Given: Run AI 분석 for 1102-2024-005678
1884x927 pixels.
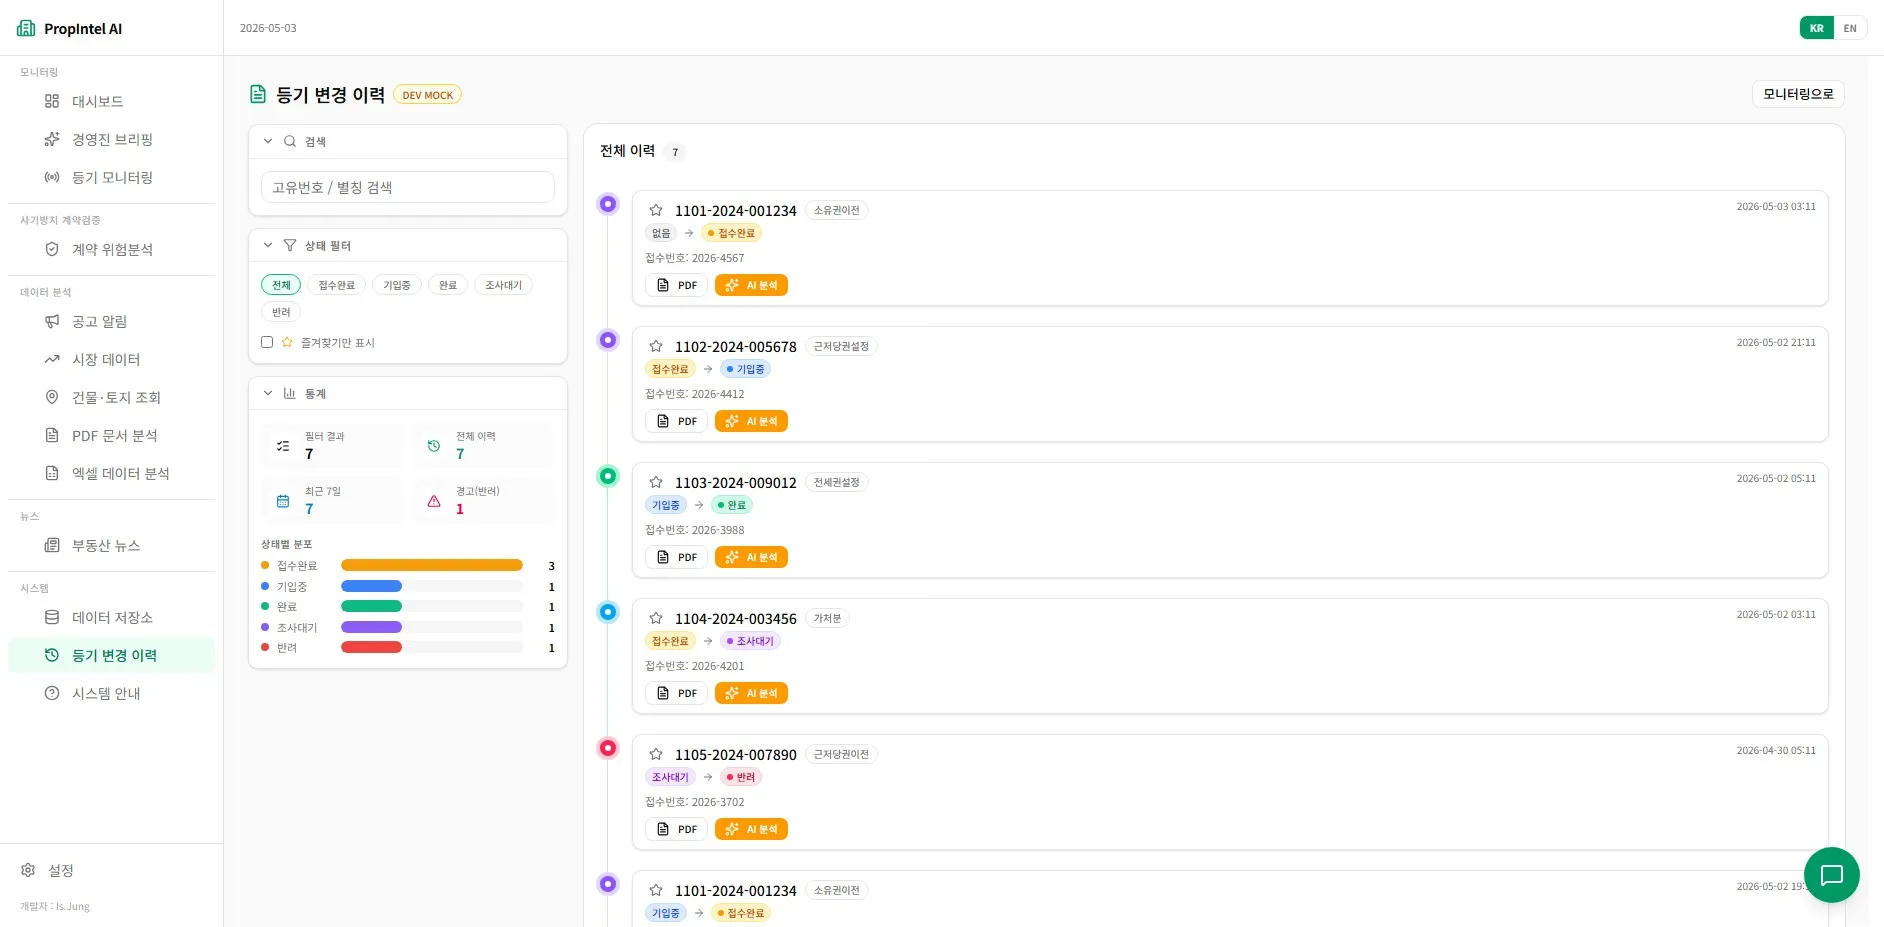Looking at the screenshot, I should tap(751, 421).
